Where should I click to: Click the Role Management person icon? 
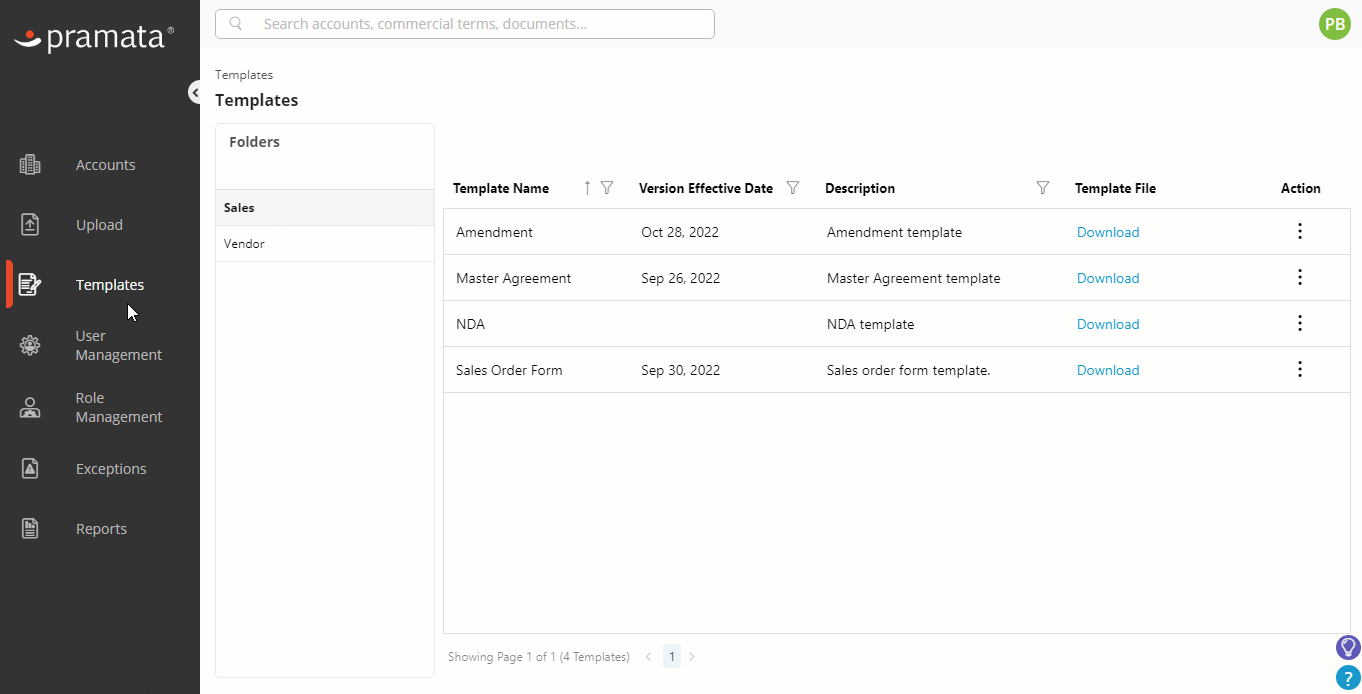click(x=30, y=408)
